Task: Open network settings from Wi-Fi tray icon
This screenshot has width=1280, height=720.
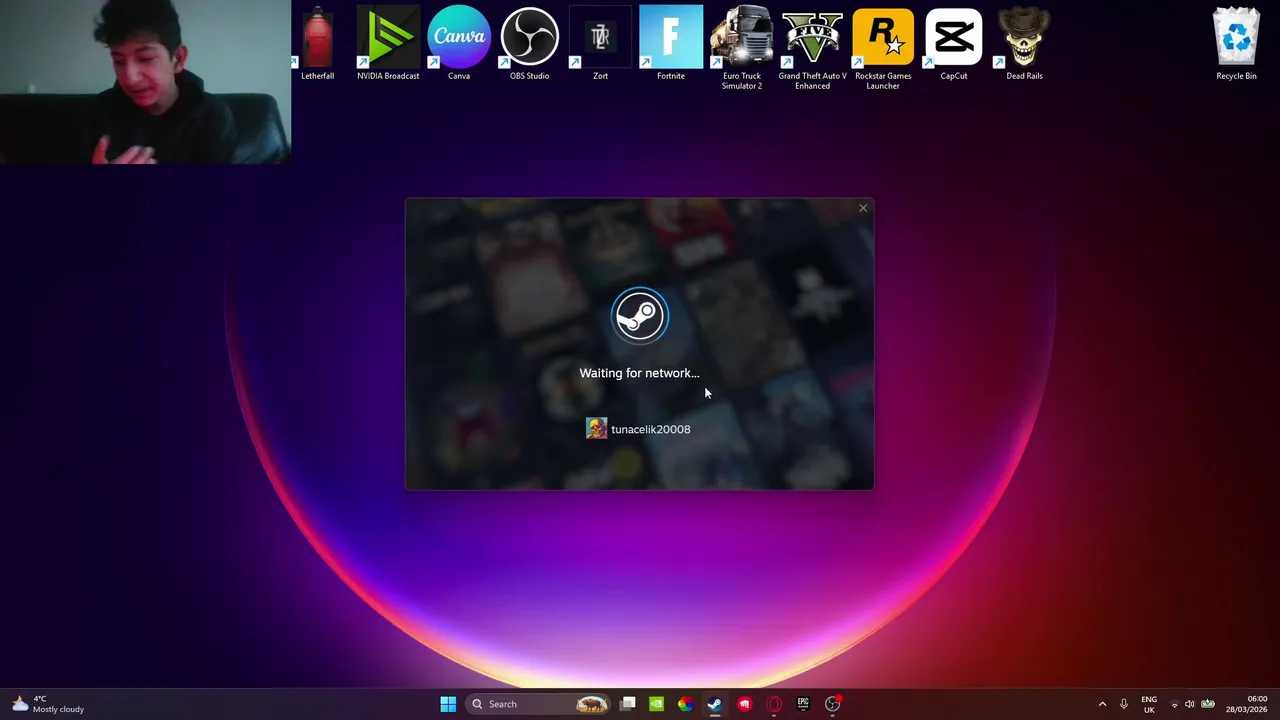Action: coord(1175,704)
